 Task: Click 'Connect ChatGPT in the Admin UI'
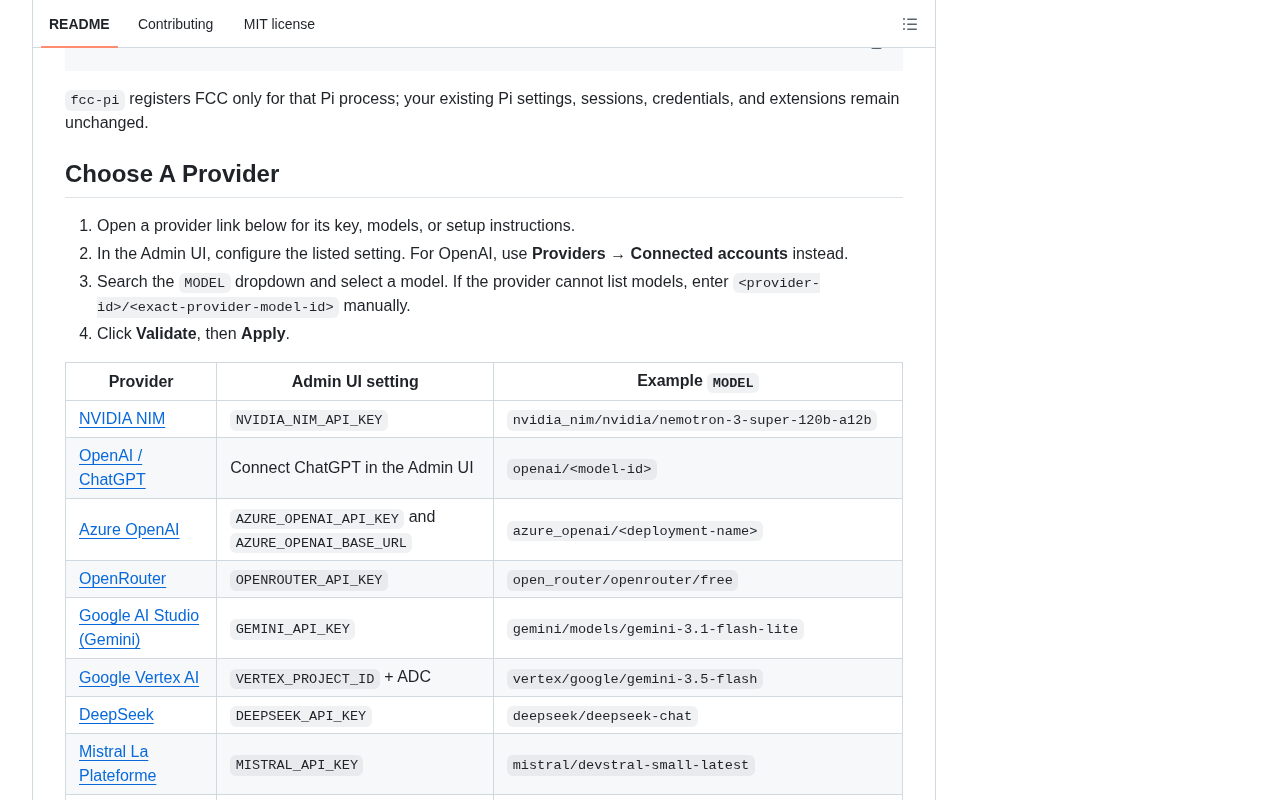click(x=352, y=468)
